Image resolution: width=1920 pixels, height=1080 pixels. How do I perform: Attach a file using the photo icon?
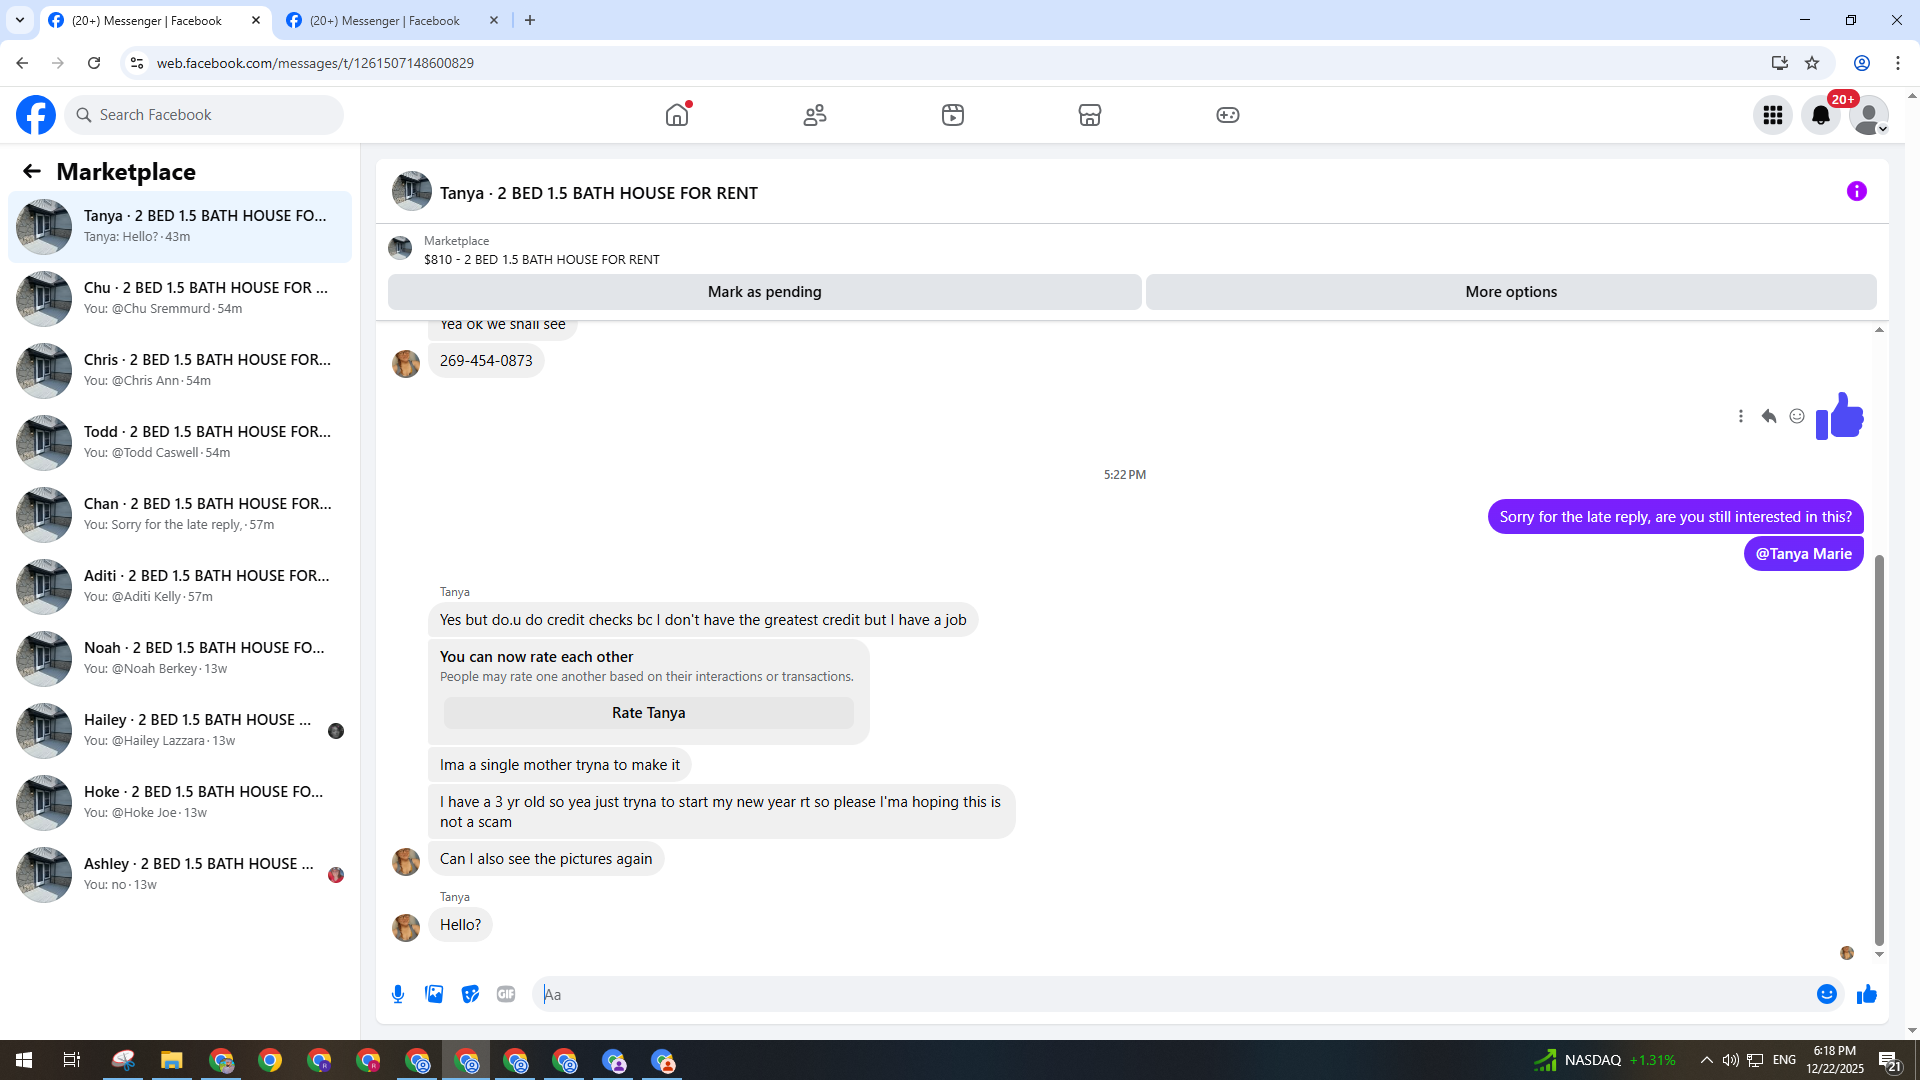pos(434,994)
